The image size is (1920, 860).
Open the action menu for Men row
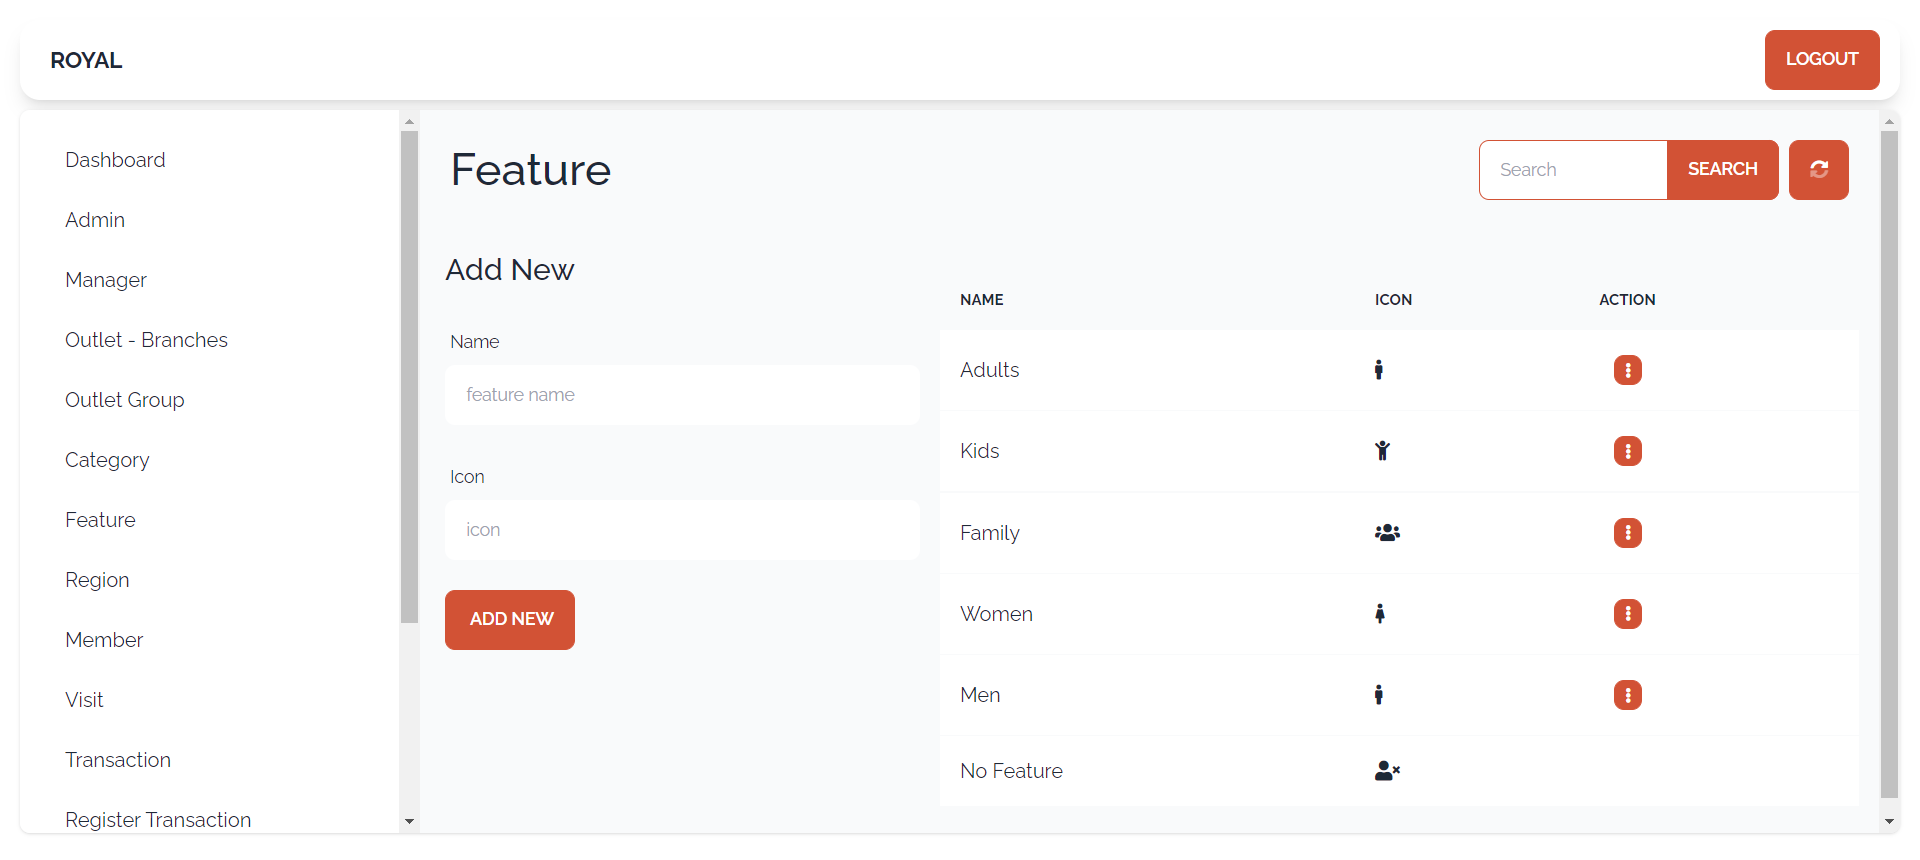coord(1627,695)
